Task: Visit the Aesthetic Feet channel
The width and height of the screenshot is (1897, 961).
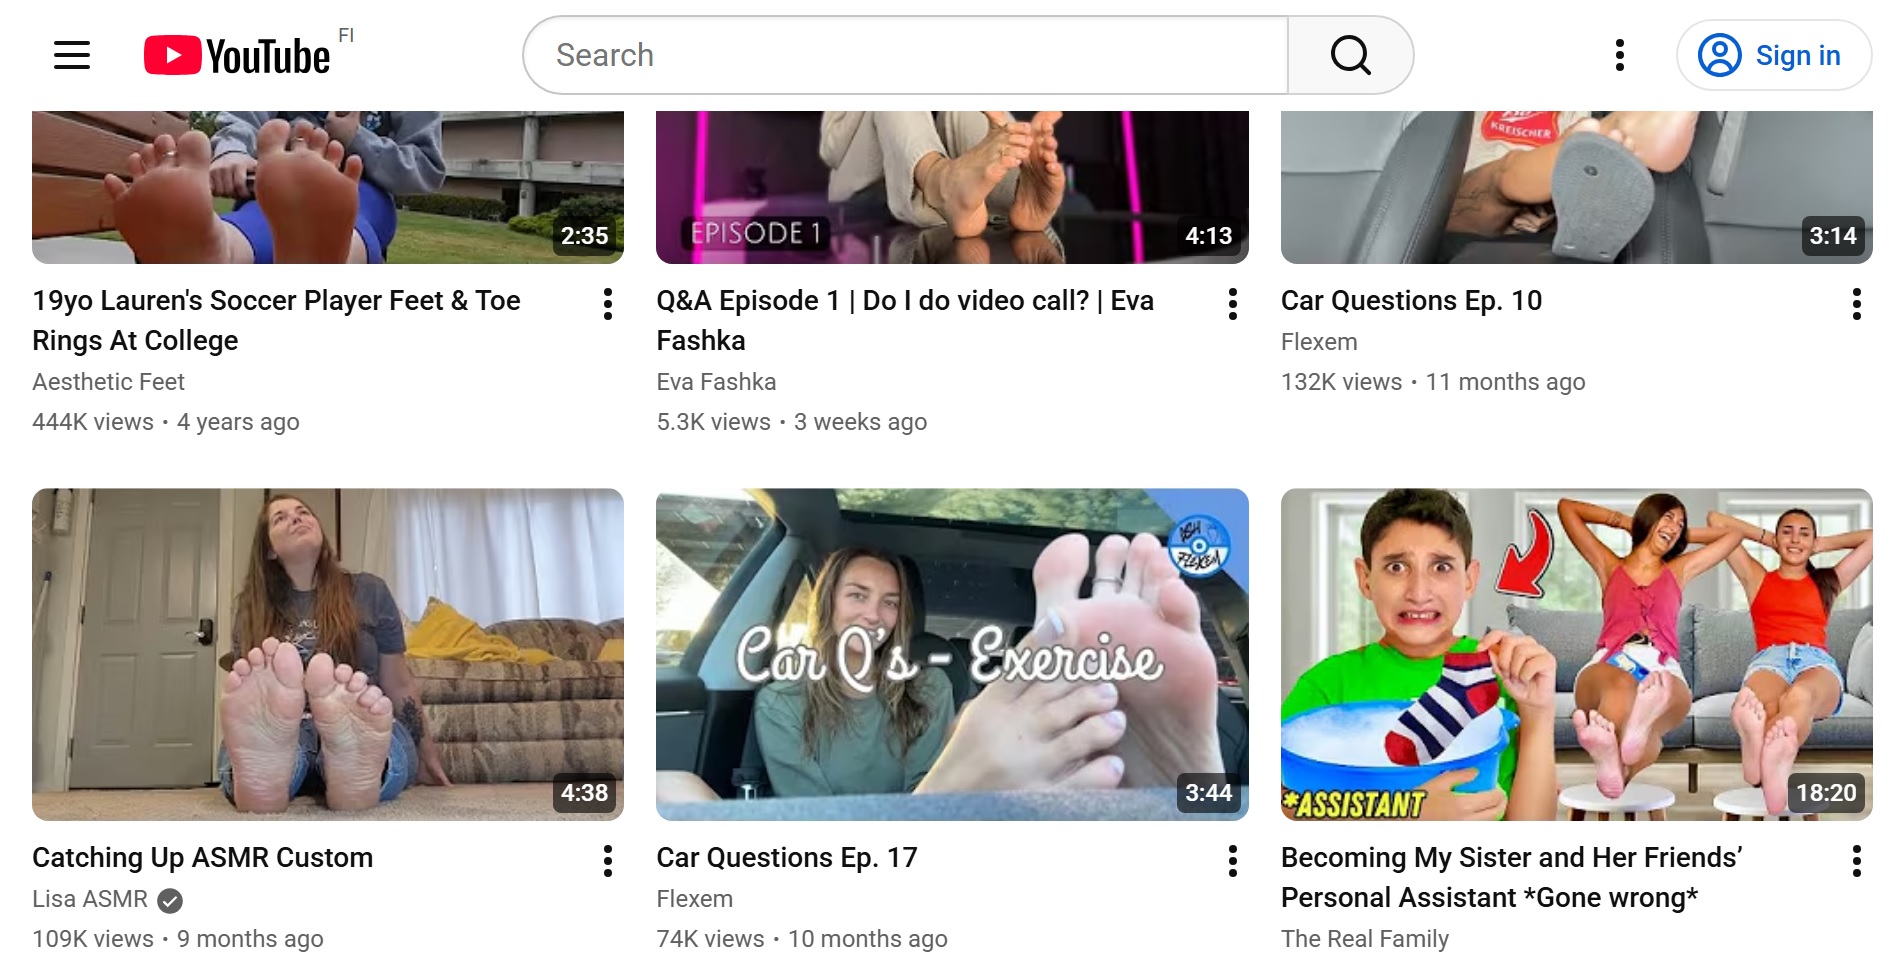Action: tap(108, 382)
